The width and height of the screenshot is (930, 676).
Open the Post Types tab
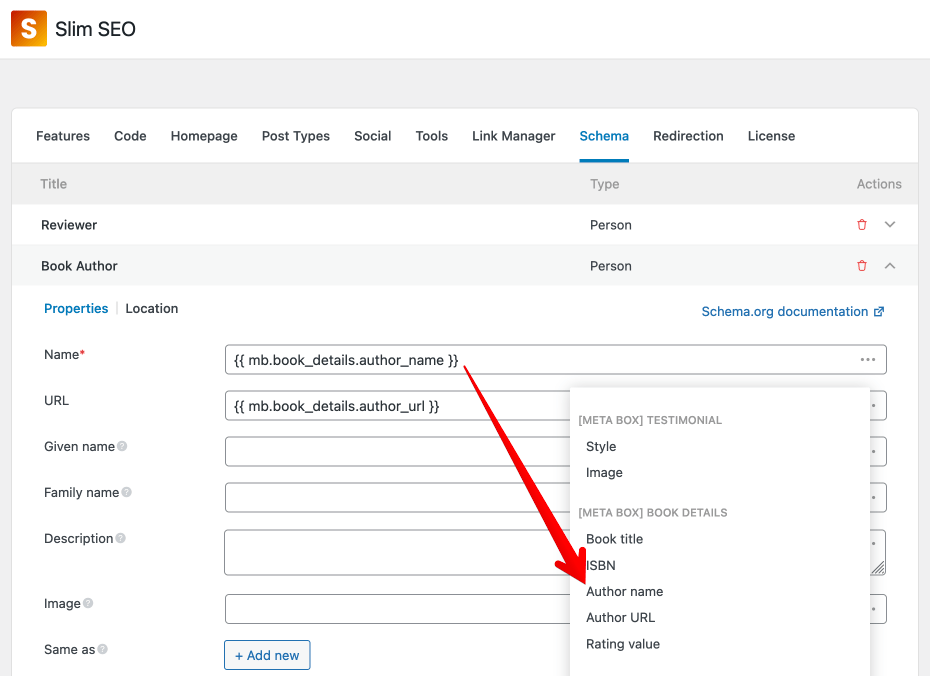pos(296,136)
